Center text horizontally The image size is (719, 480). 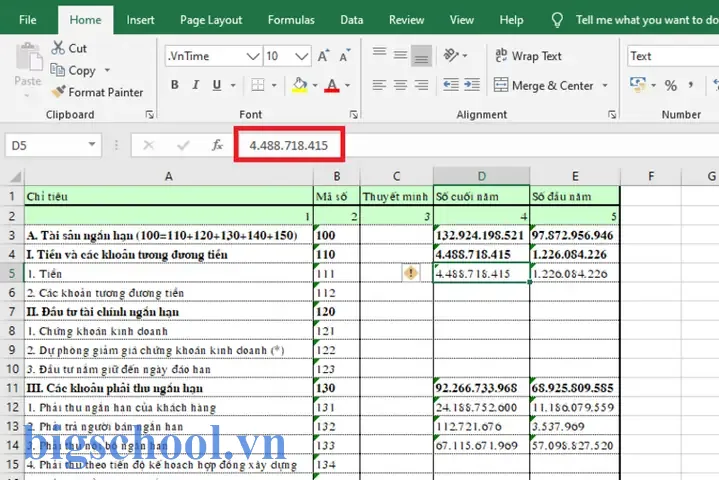400,85
